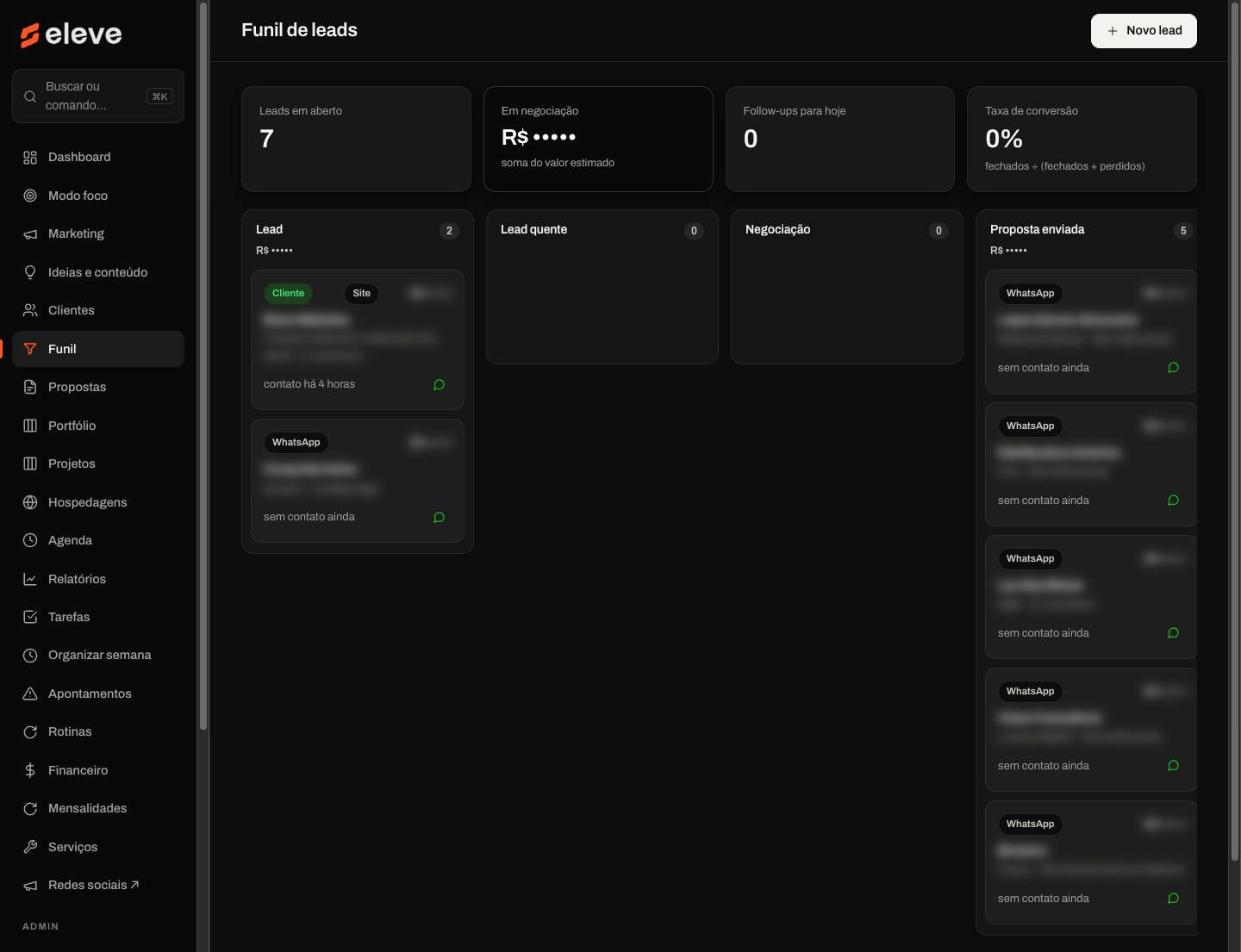Open Propostas in the sidebar
1241x952 pixels.
(98, 387)
